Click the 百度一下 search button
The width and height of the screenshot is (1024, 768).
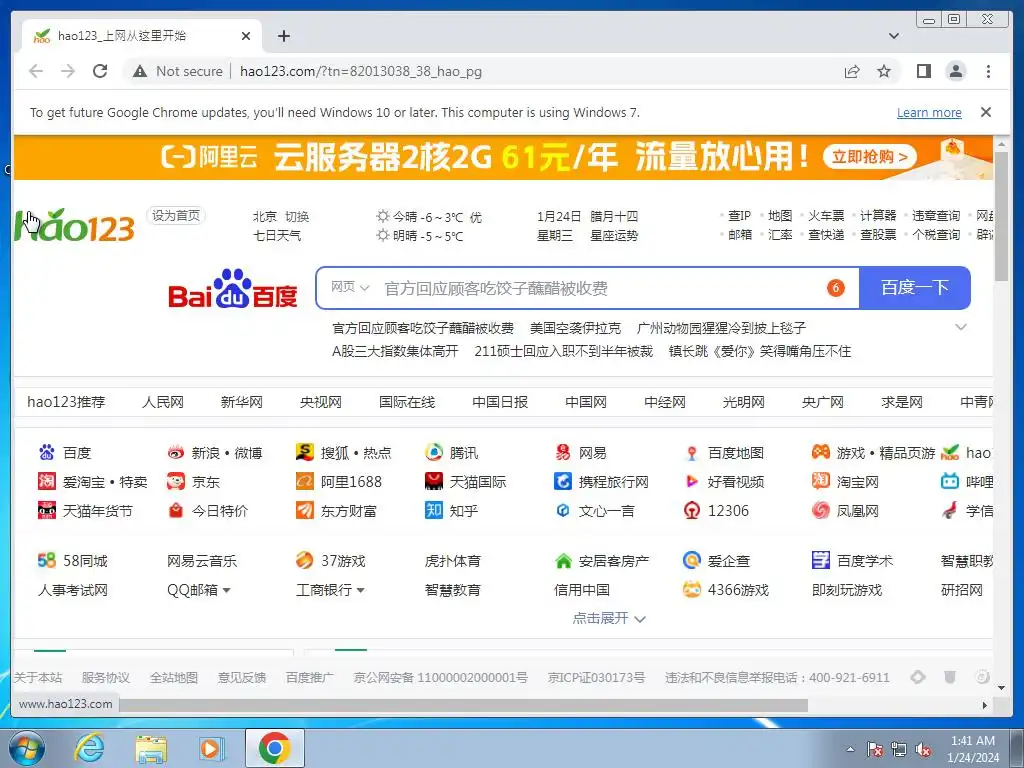point(914,288)
